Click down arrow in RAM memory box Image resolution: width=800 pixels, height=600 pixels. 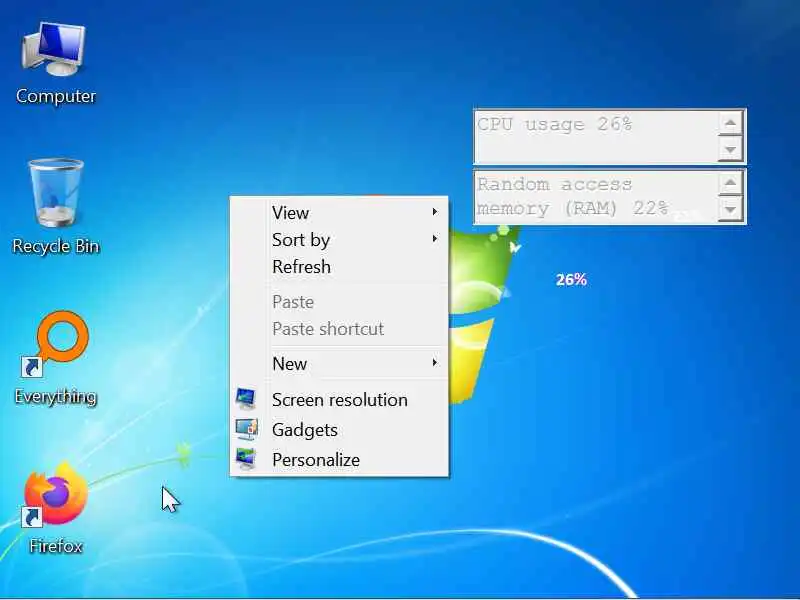(x=730, y=209)
